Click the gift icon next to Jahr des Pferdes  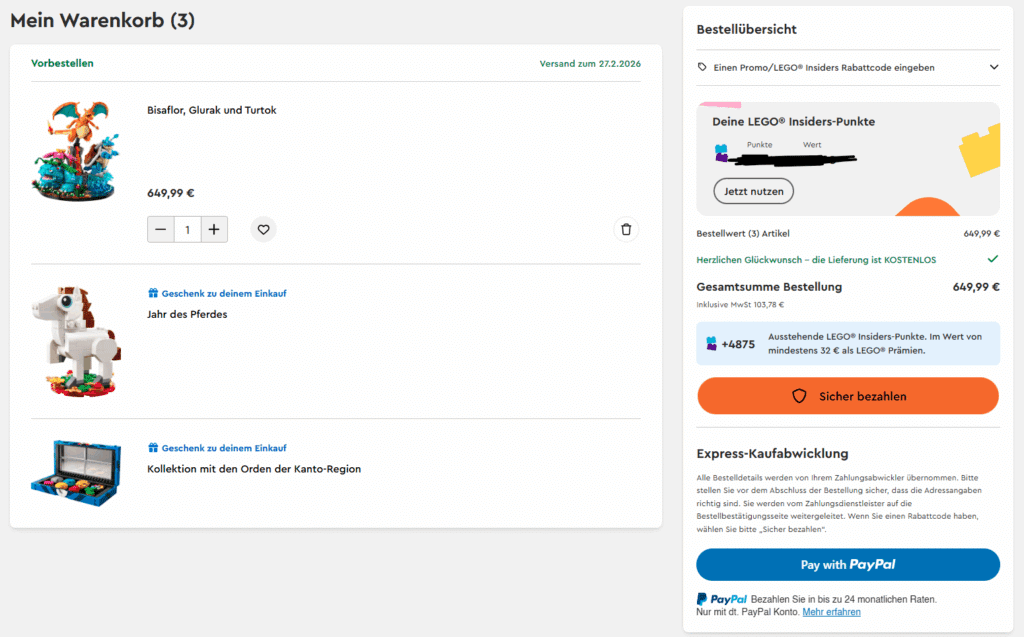(153, 294)
